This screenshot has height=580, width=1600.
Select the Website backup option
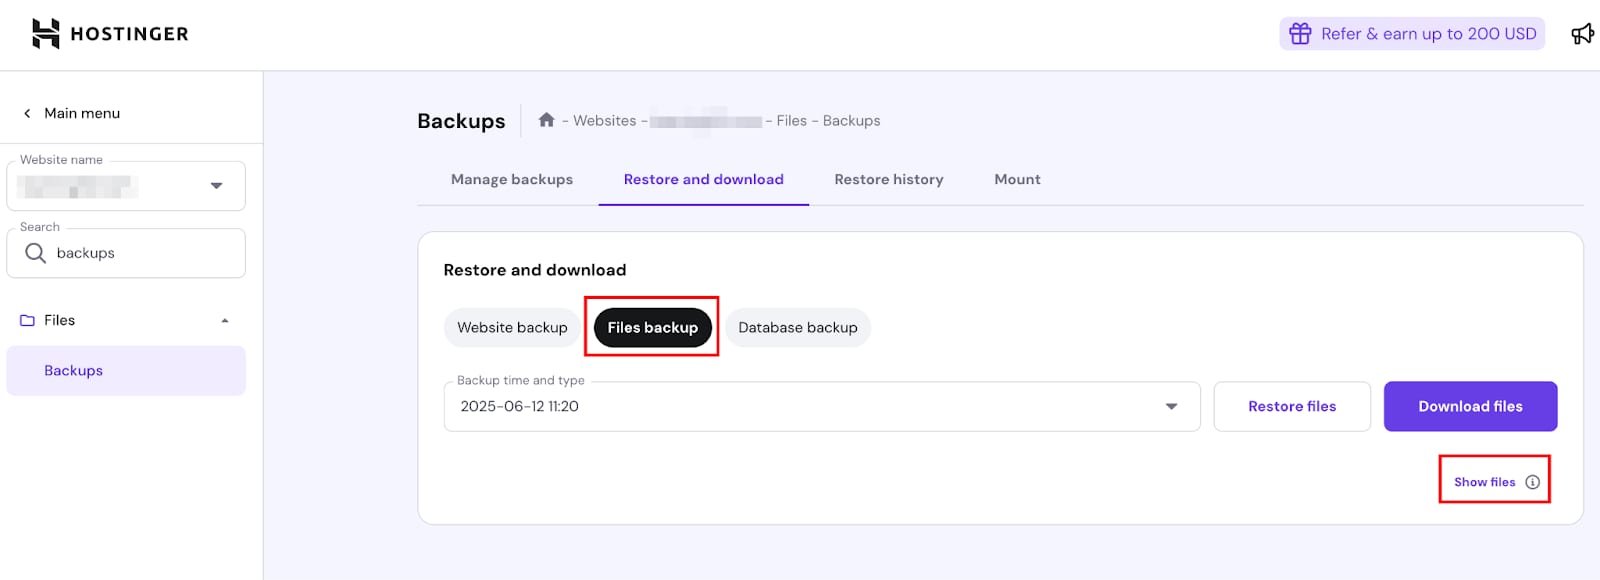(512, 328)
